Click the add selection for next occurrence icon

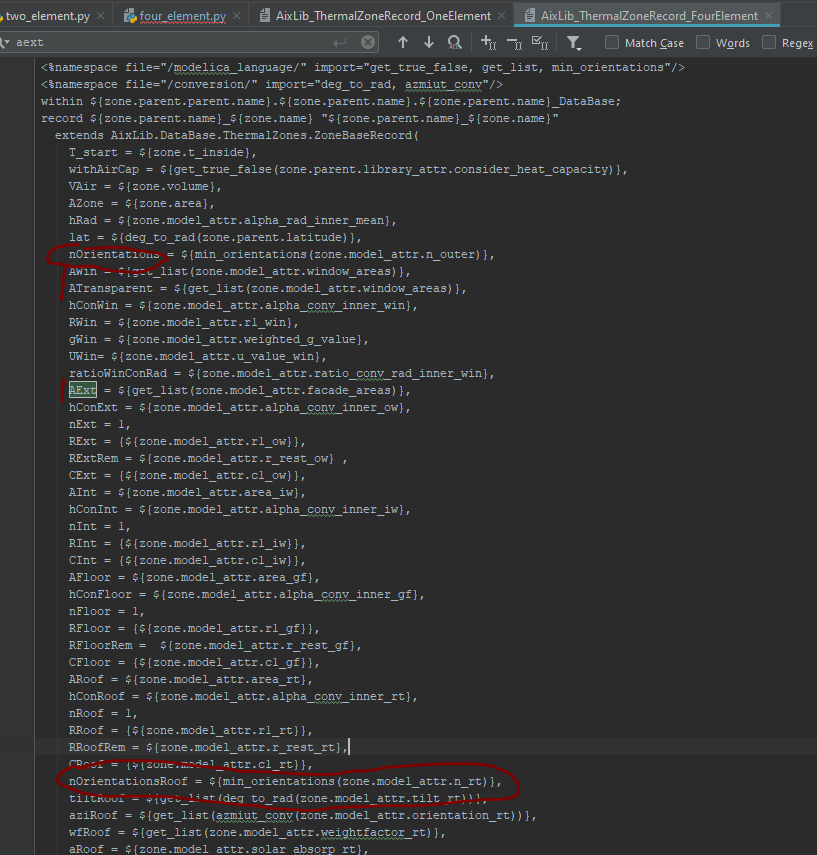[x=484, y=42]
